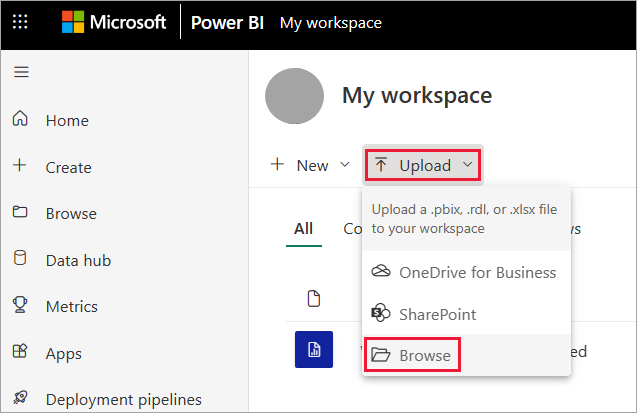Viewport: 637px width, 413px height.
Task: Choose SharePoint upload option
Action: point(466,314)
